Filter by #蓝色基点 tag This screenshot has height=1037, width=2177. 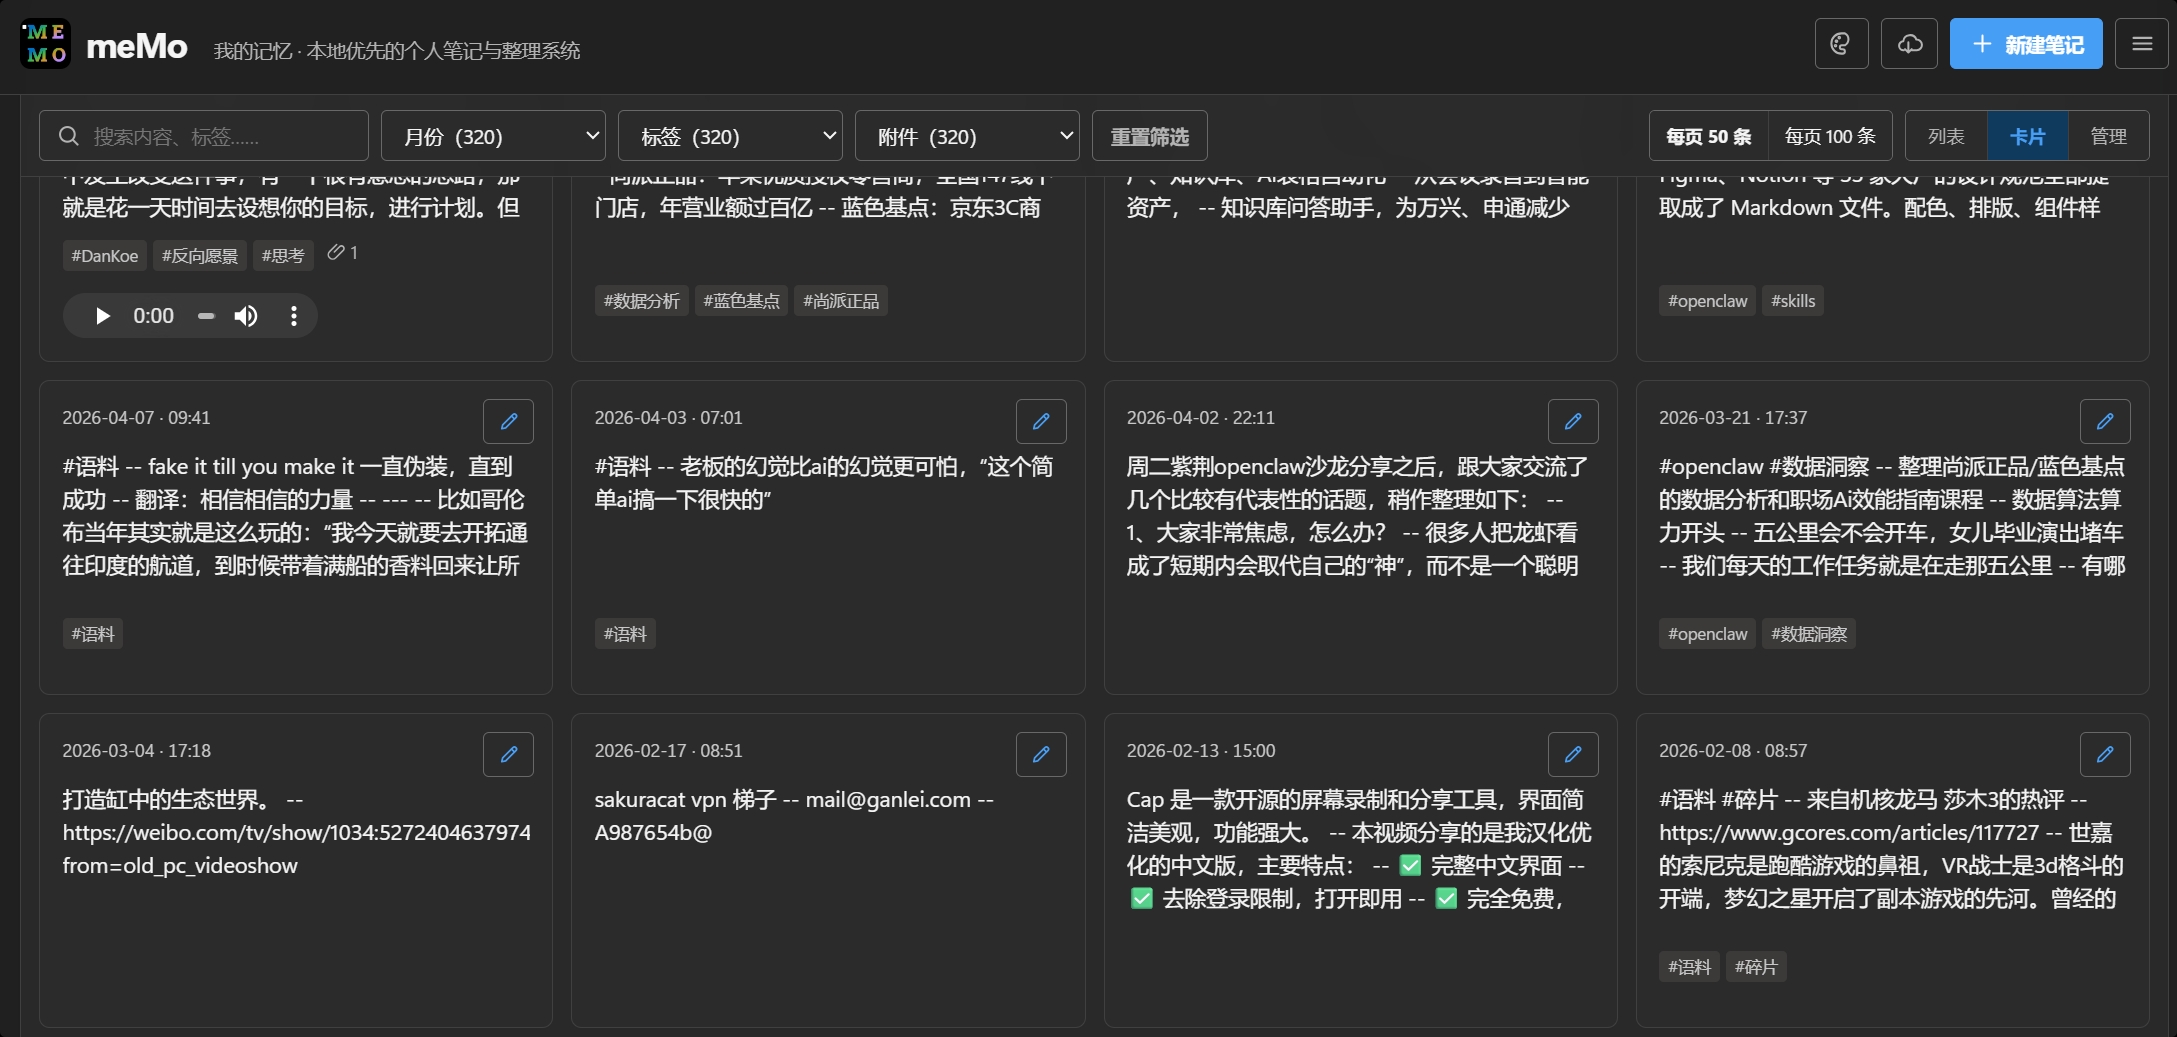pyautogui.click(x=741, y=301)
